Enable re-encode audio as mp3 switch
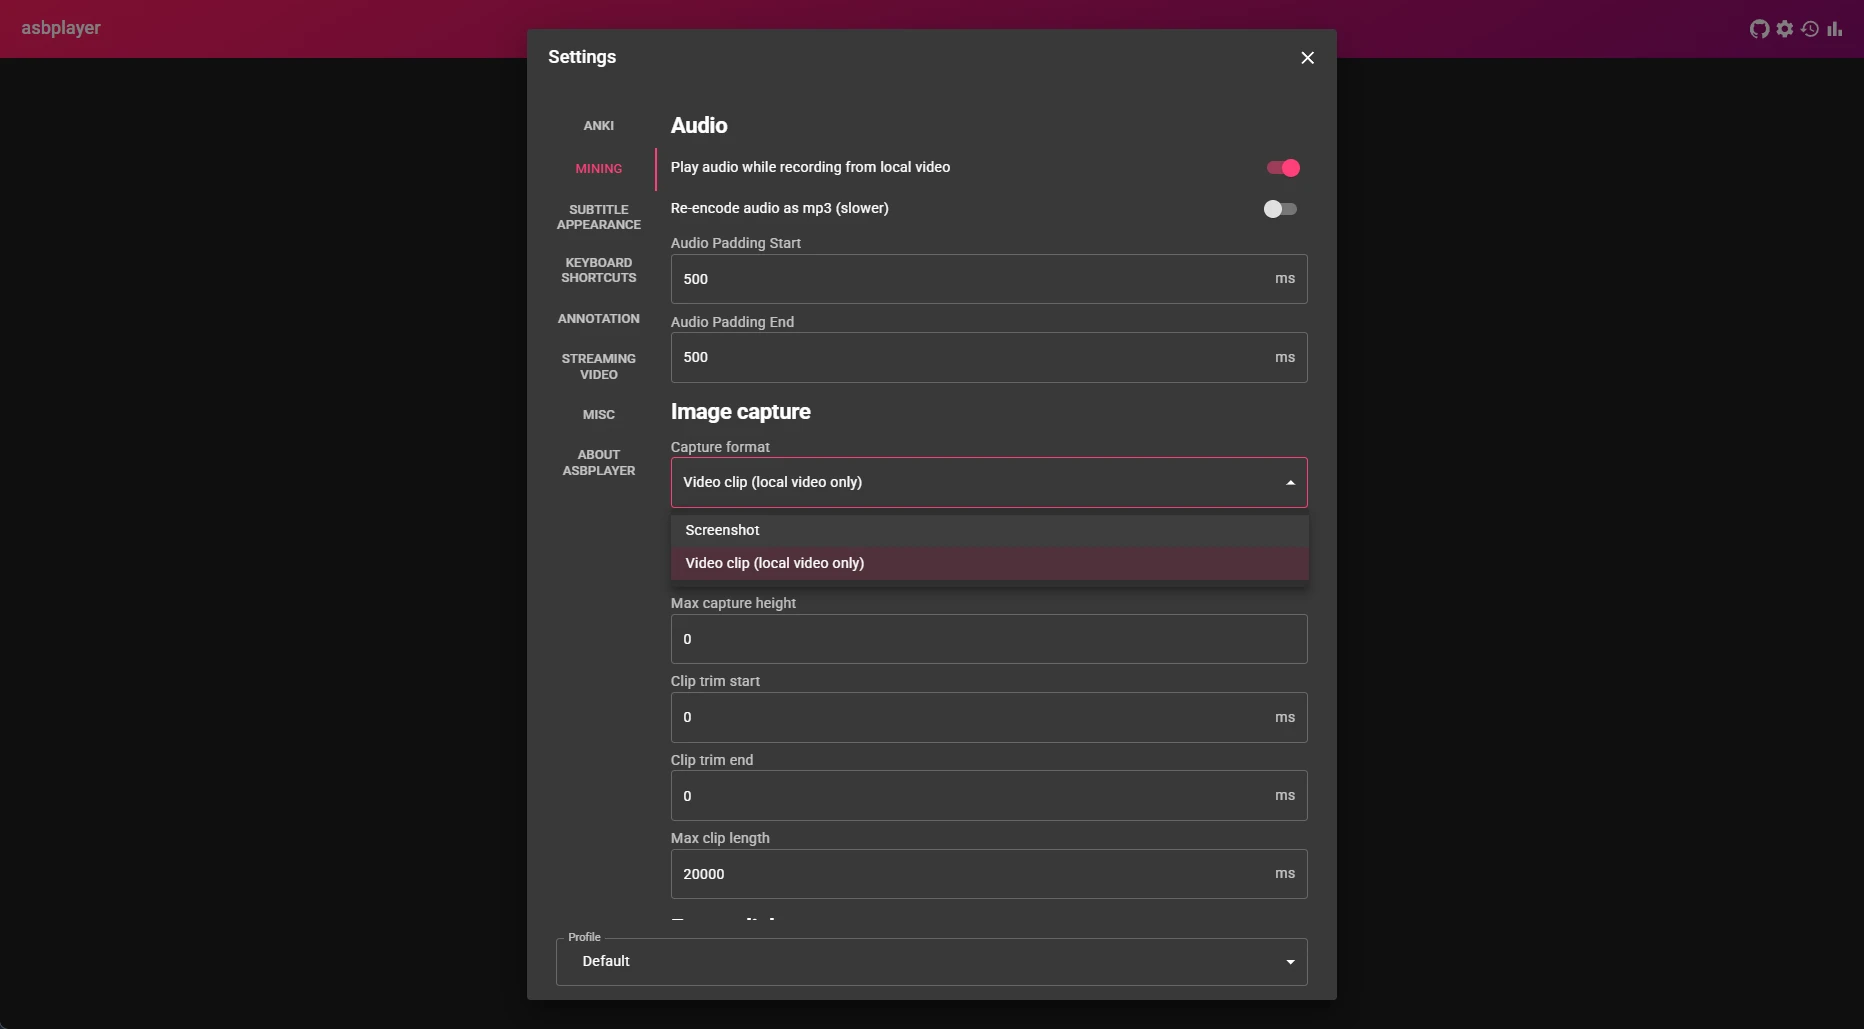 click(x=1280, y=209)
